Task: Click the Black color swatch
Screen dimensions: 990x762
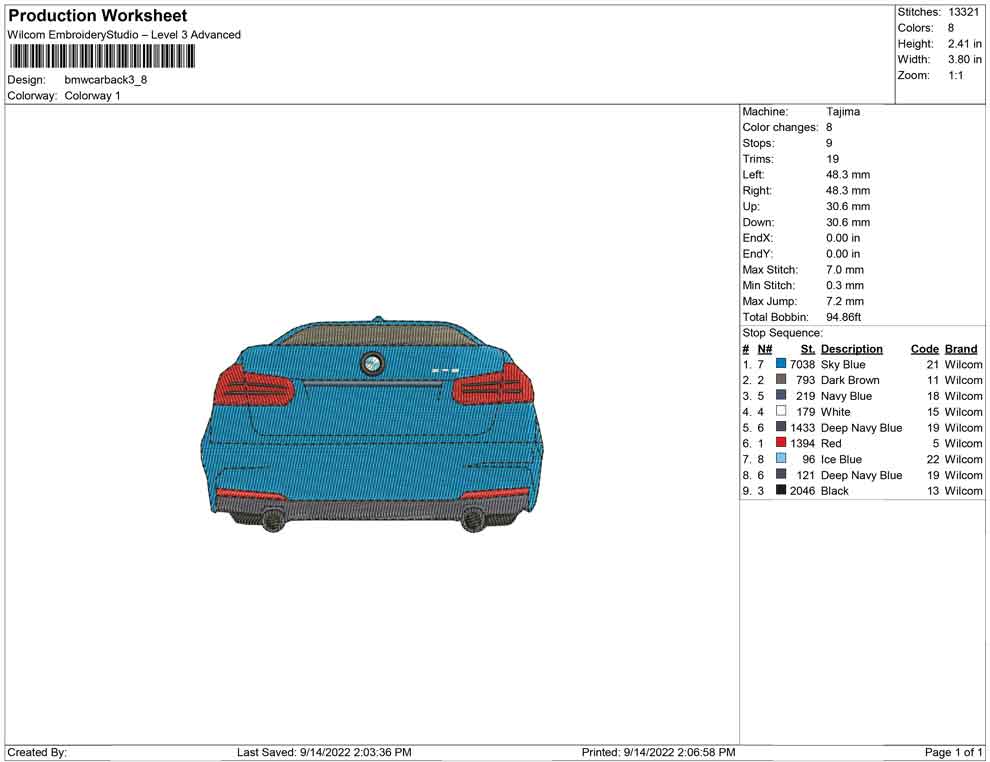Action: pyautogui.click(x=781, y=490)
